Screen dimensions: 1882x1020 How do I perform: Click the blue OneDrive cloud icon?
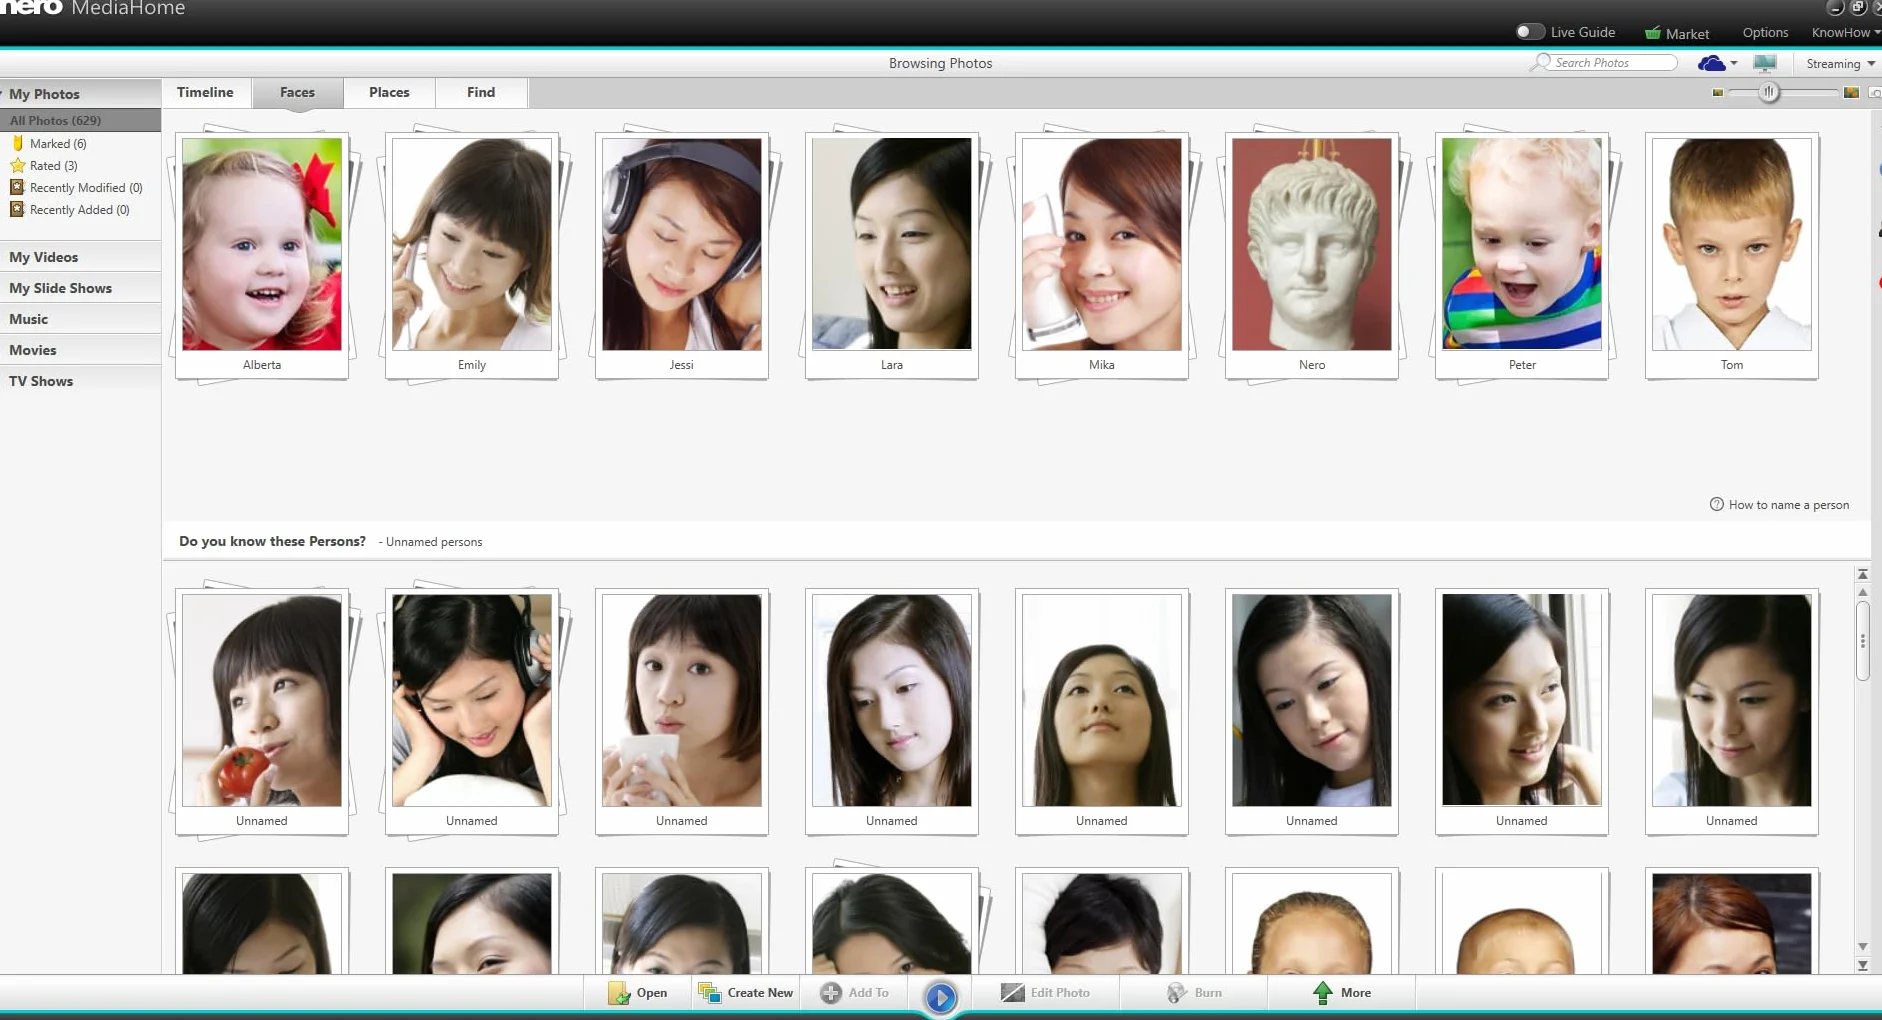pyautogui.click(x=1711, y=63)
